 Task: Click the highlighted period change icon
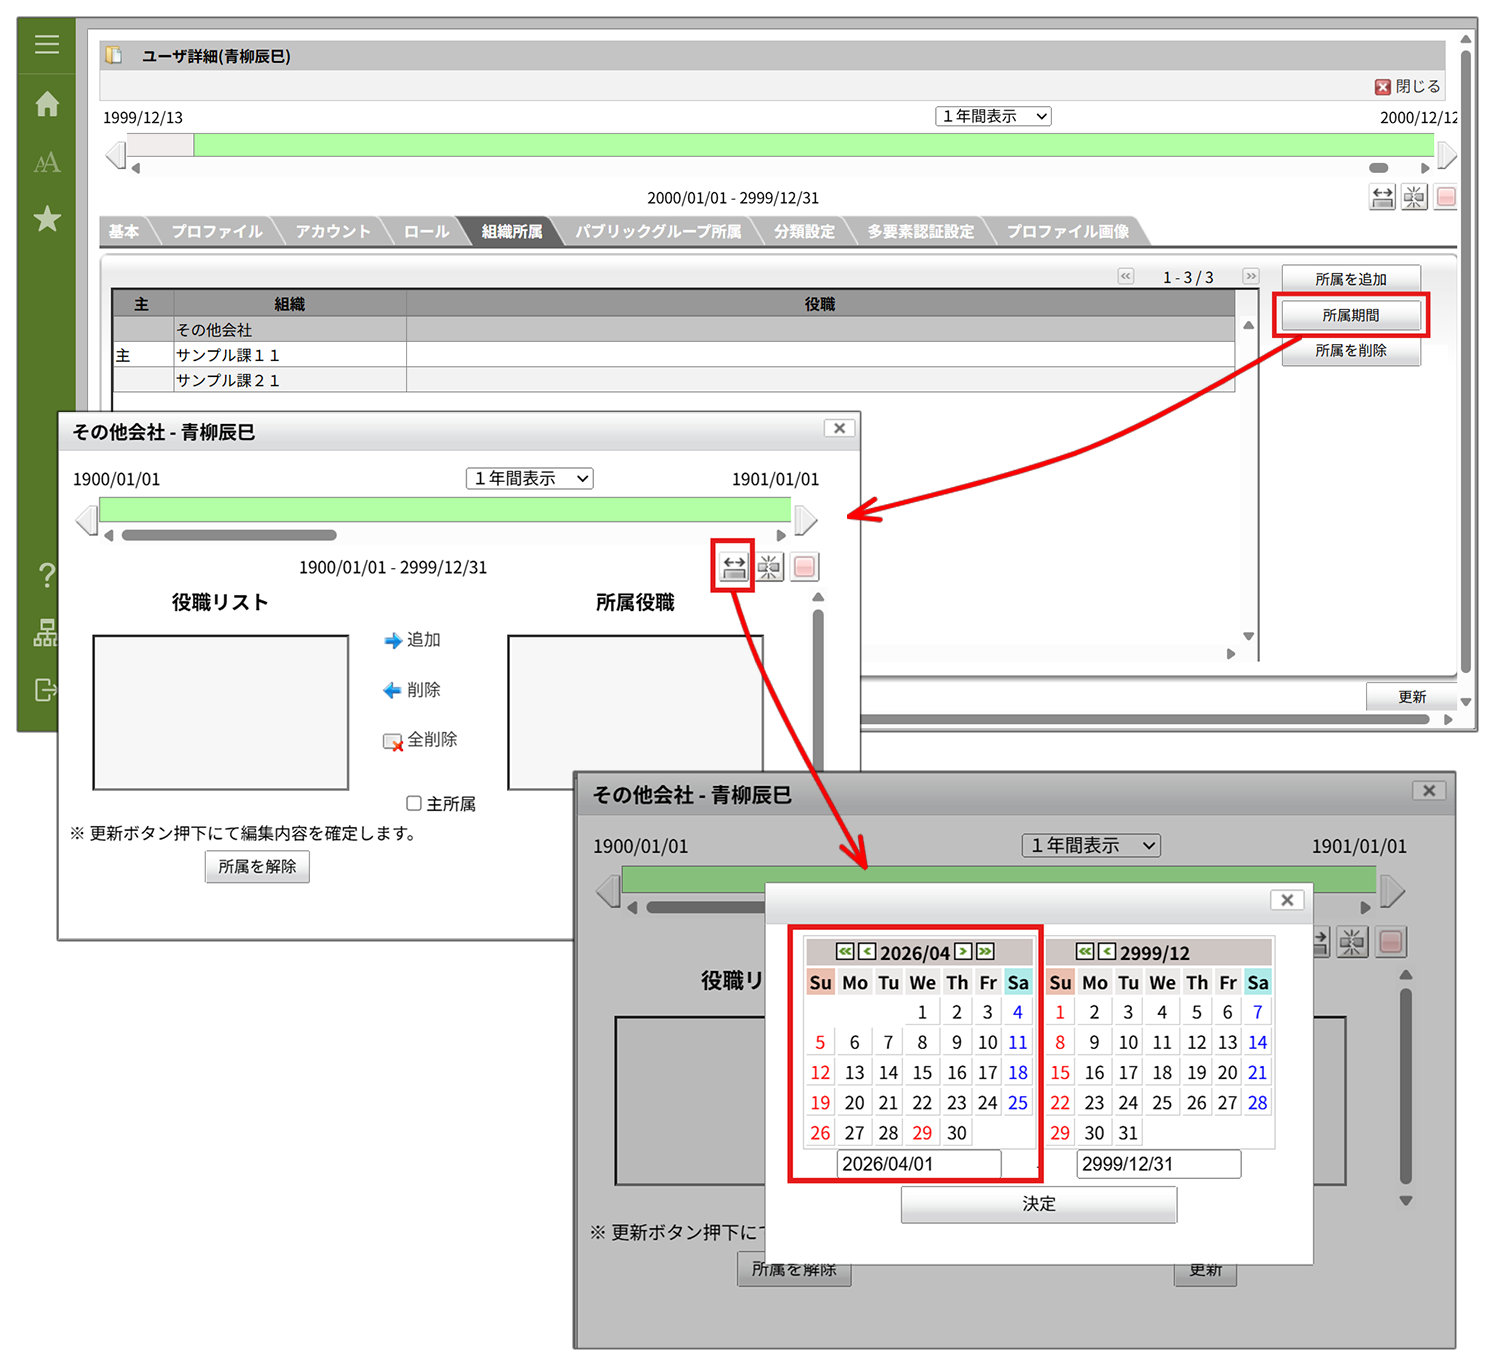(734, 567)
